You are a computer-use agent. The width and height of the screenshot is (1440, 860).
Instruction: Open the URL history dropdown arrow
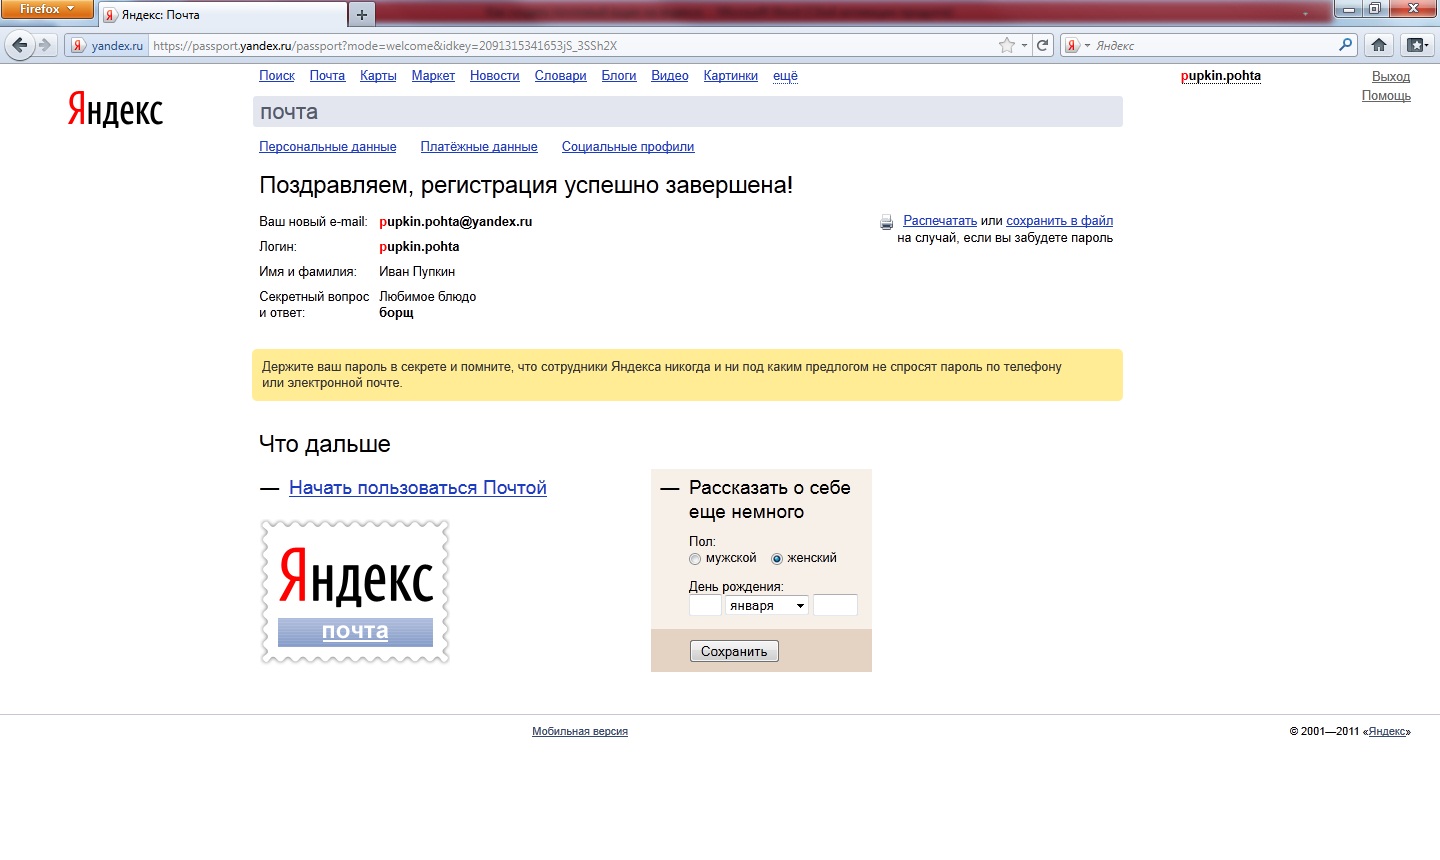1025,45
